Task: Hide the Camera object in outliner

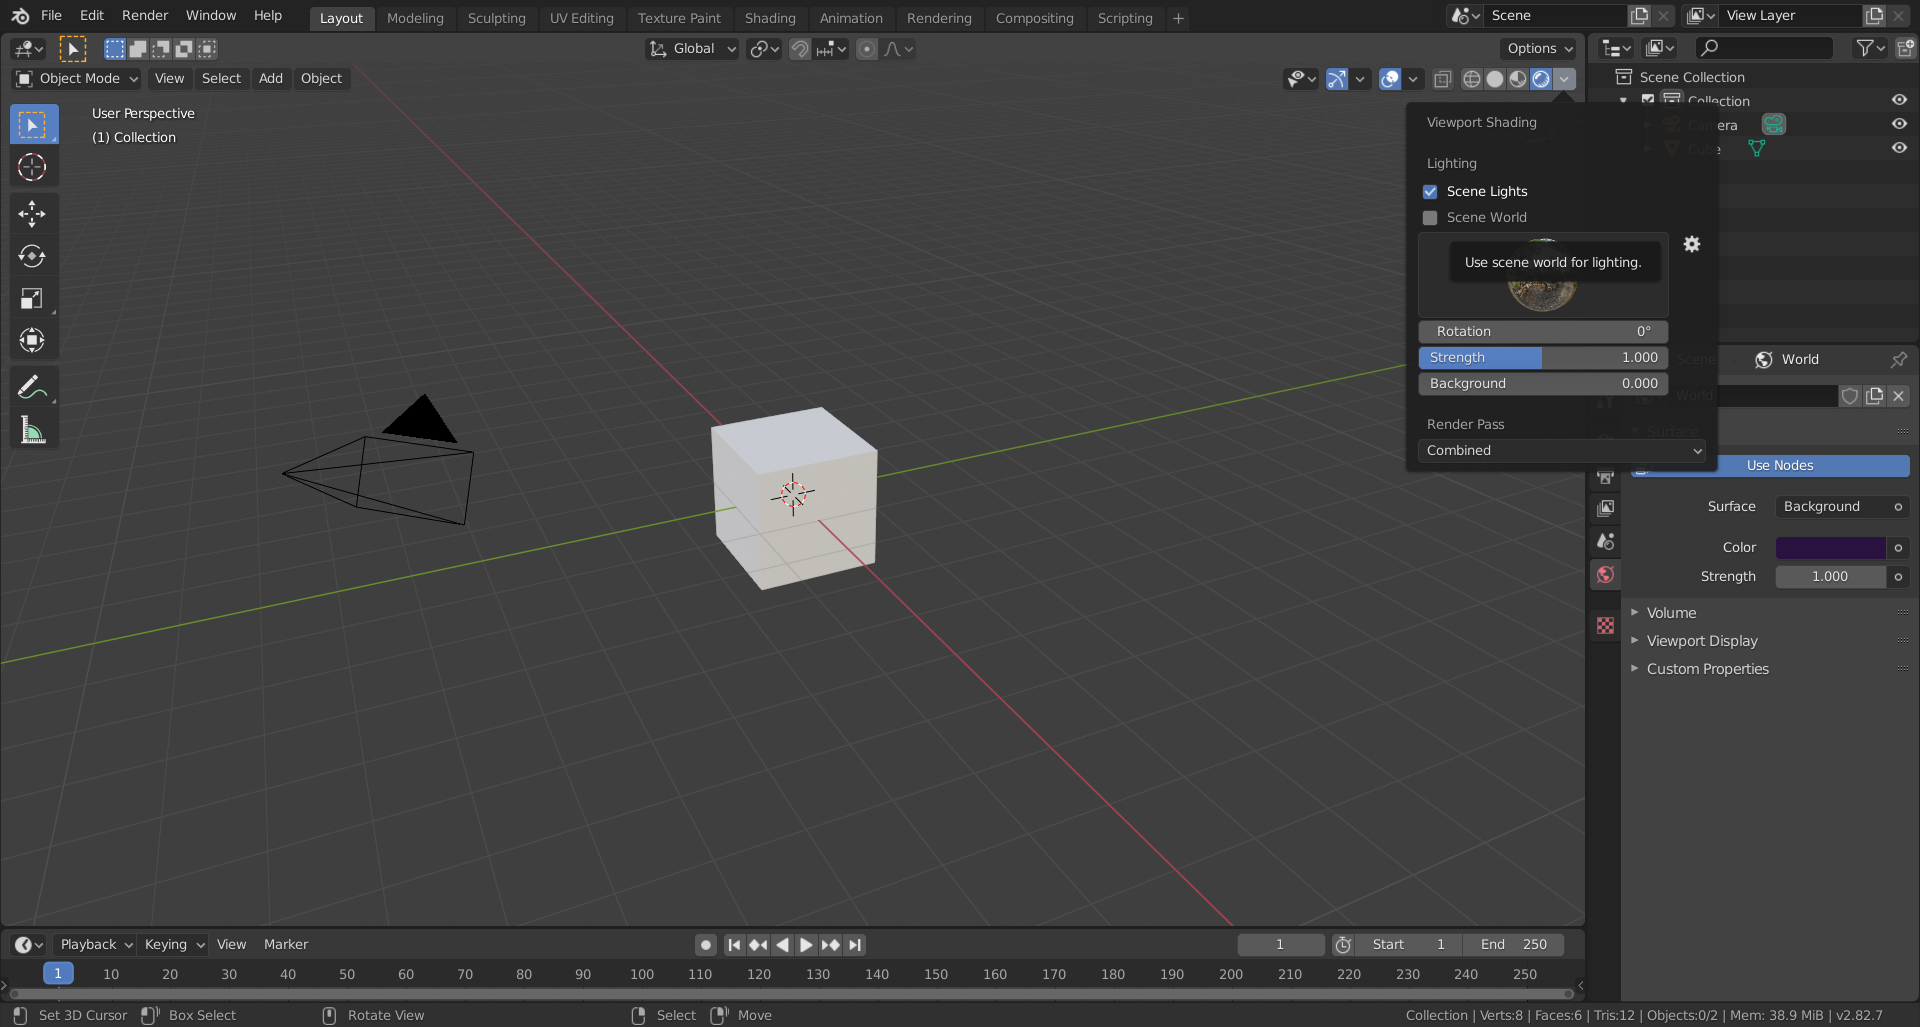Action: pos(1899,124)
